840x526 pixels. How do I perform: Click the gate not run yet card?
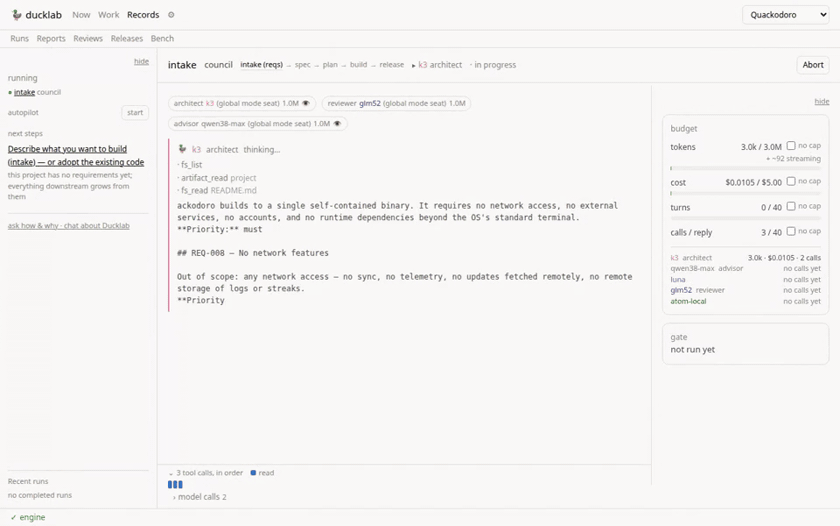pyautogui.click(x=745, y=344)
